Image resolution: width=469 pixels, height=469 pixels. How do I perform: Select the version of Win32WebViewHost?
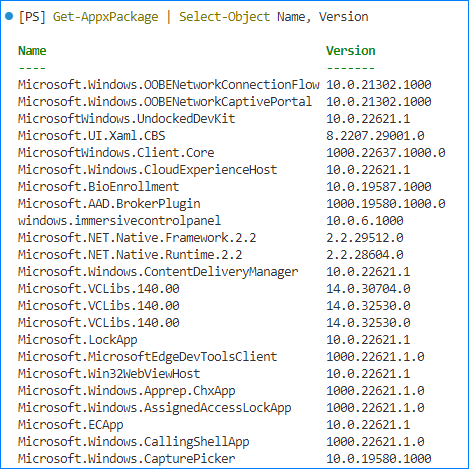pos(368,374)
